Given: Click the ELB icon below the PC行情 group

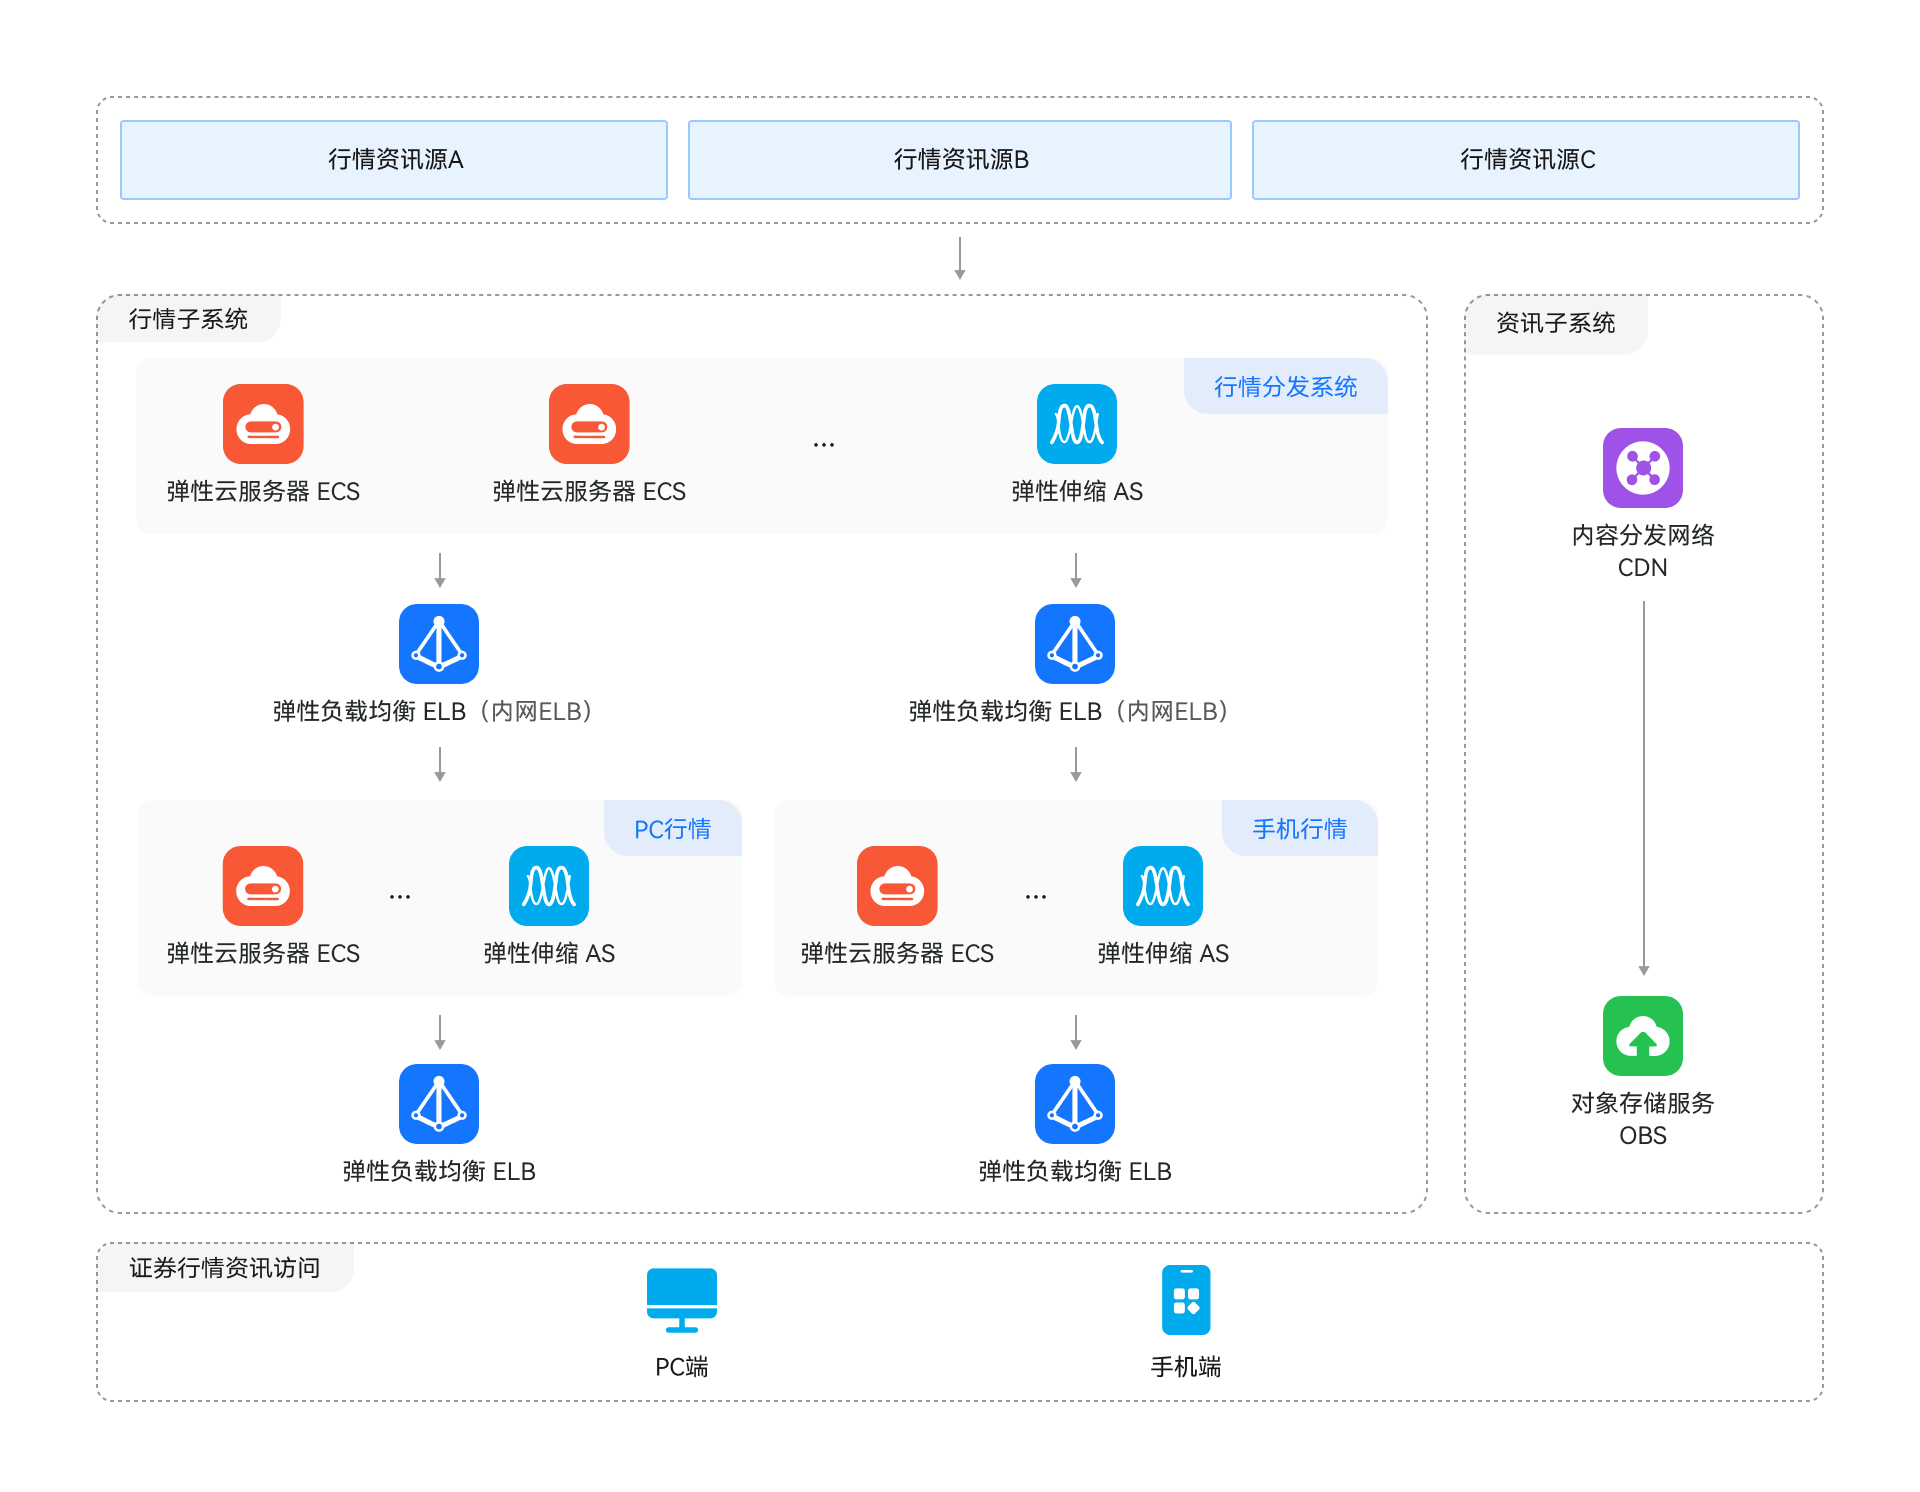Looking at the screenshot, I should pyautogui.click(x=438, y=1104).
